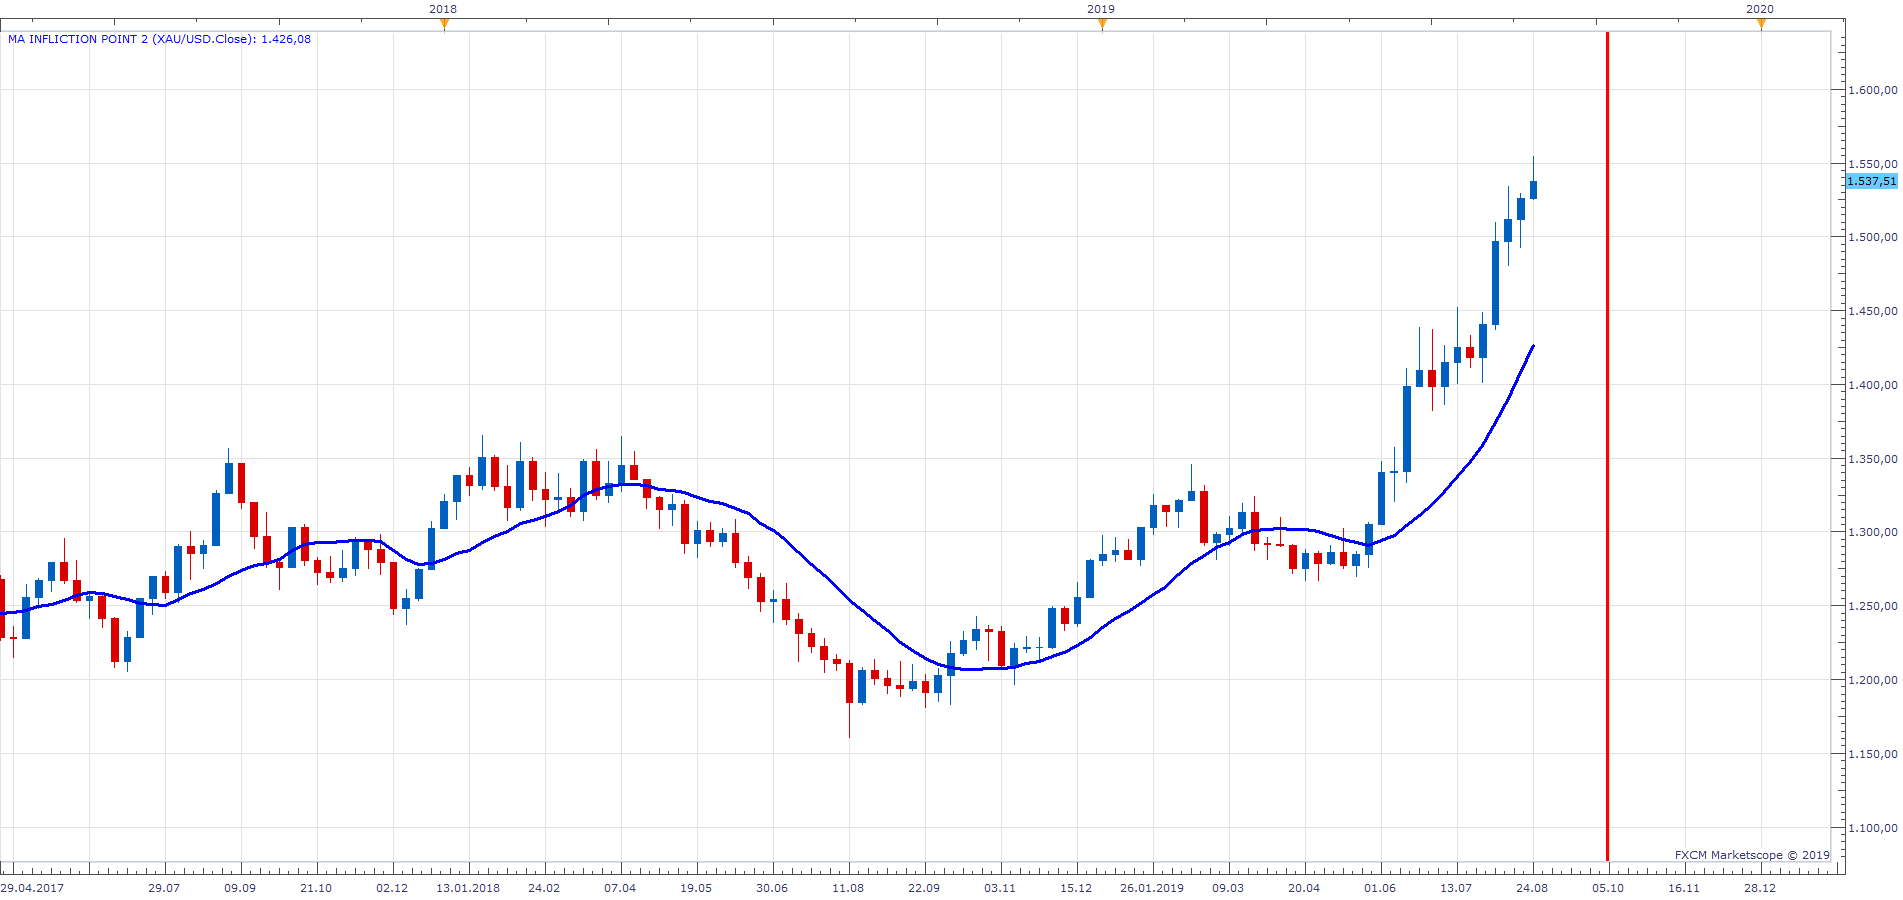Click the 1.300,00 price axis label
Viewport: 1903px width, 900px height.
tap(1872, 532)
